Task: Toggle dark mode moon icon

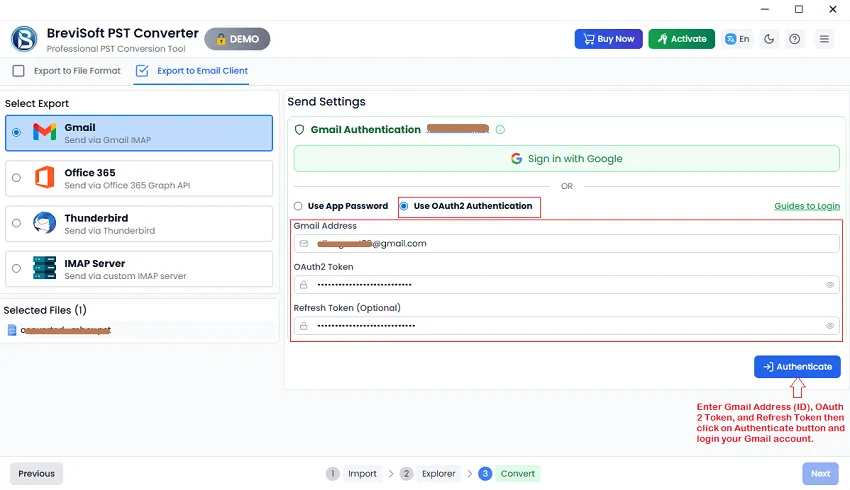Action: pos(769,39)
